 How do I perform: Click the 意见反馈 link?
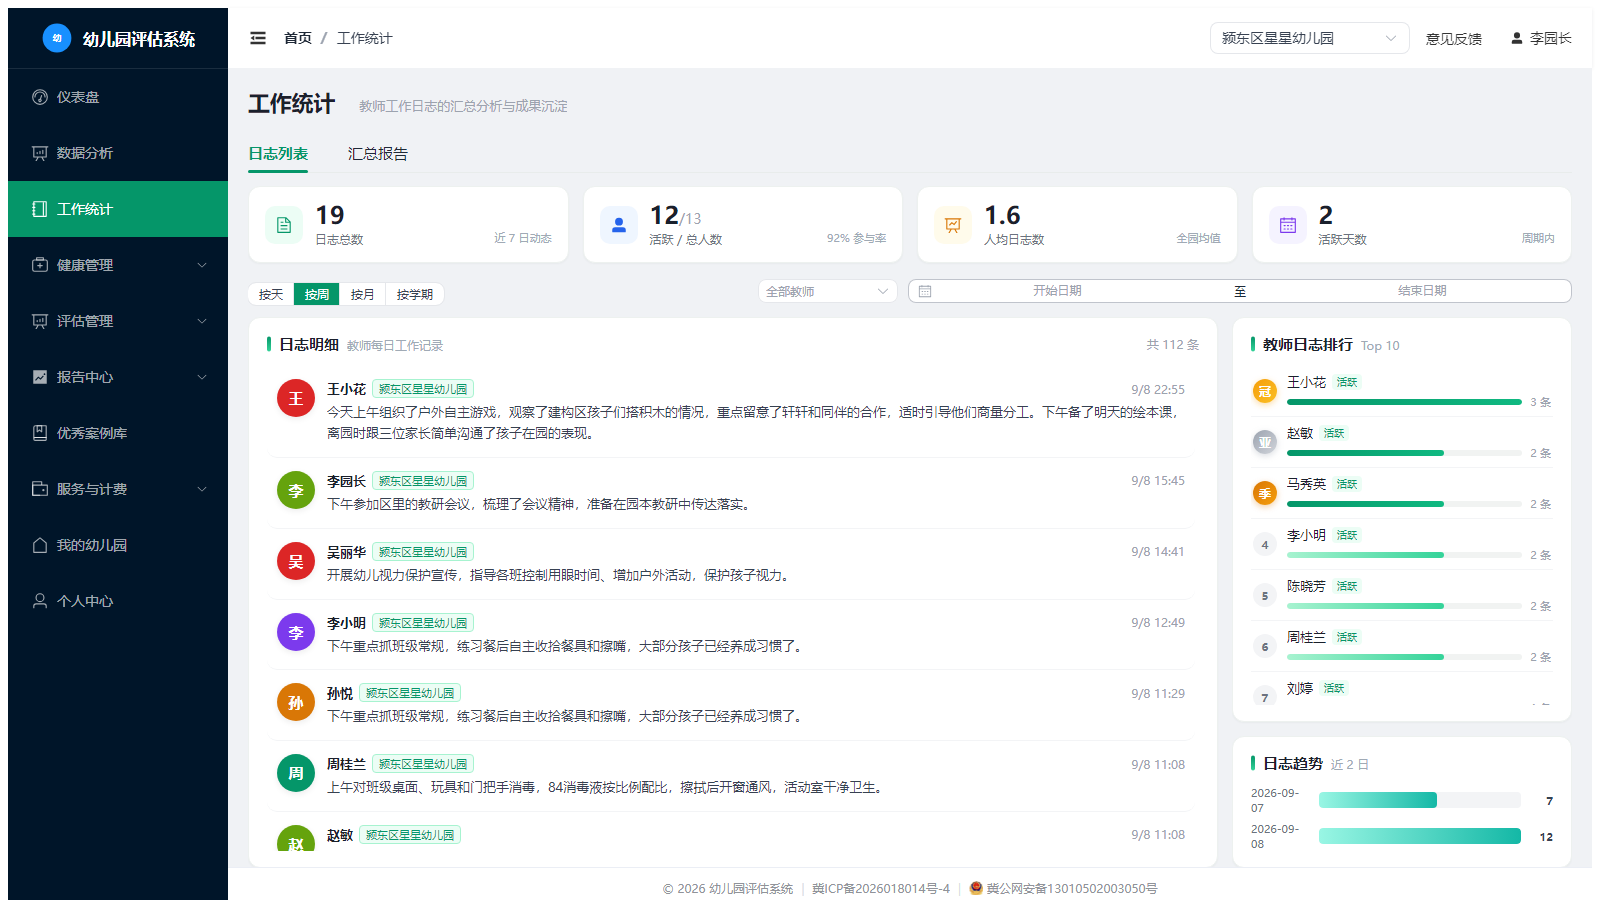point(1454,39)
